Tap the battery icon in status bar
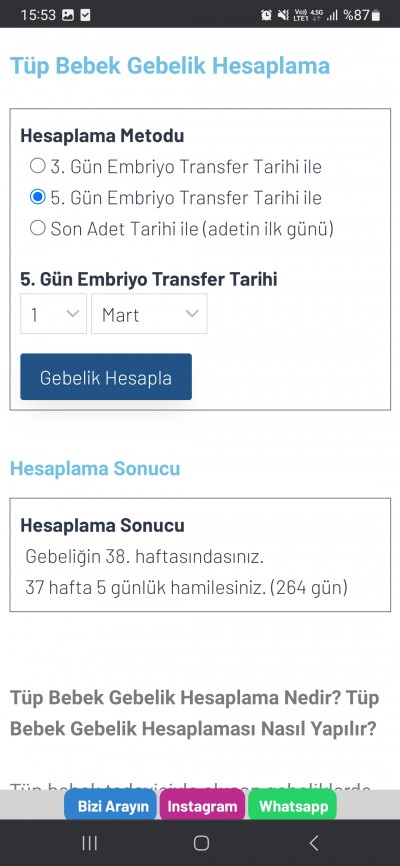Image resolution: width=400 pixels, height=866 pixels. tap(376, 15)
